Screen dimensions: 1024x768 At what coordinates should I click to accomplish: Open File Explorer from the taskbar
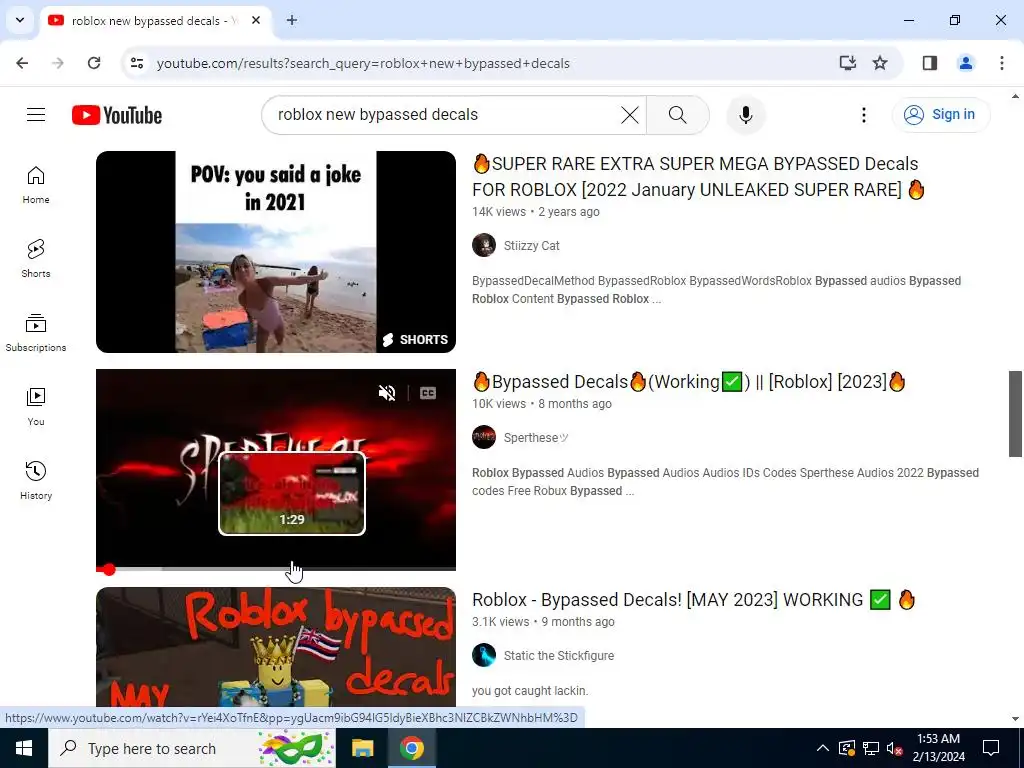coord(362,748)
